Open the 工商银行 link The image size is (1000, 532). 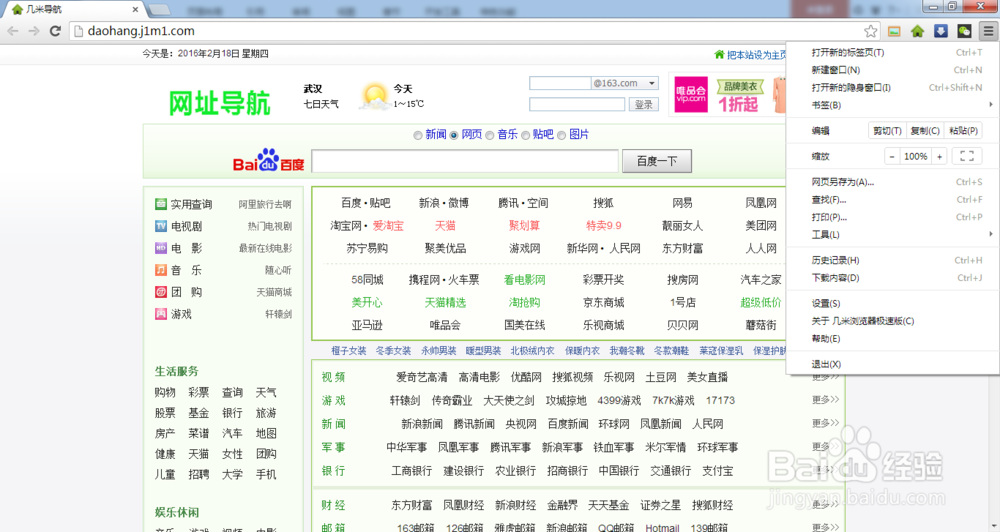pos(411,471)
